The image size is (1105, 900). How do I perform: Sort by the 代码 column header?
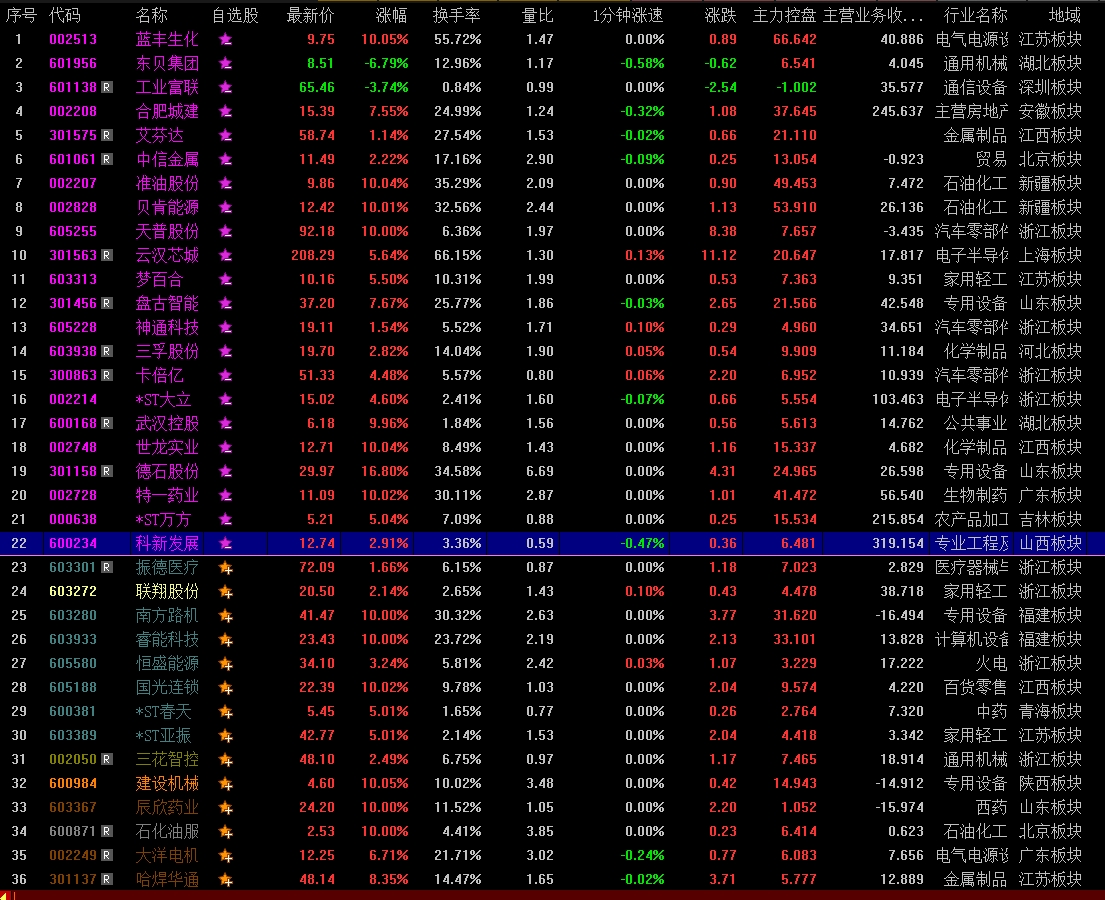65,16
